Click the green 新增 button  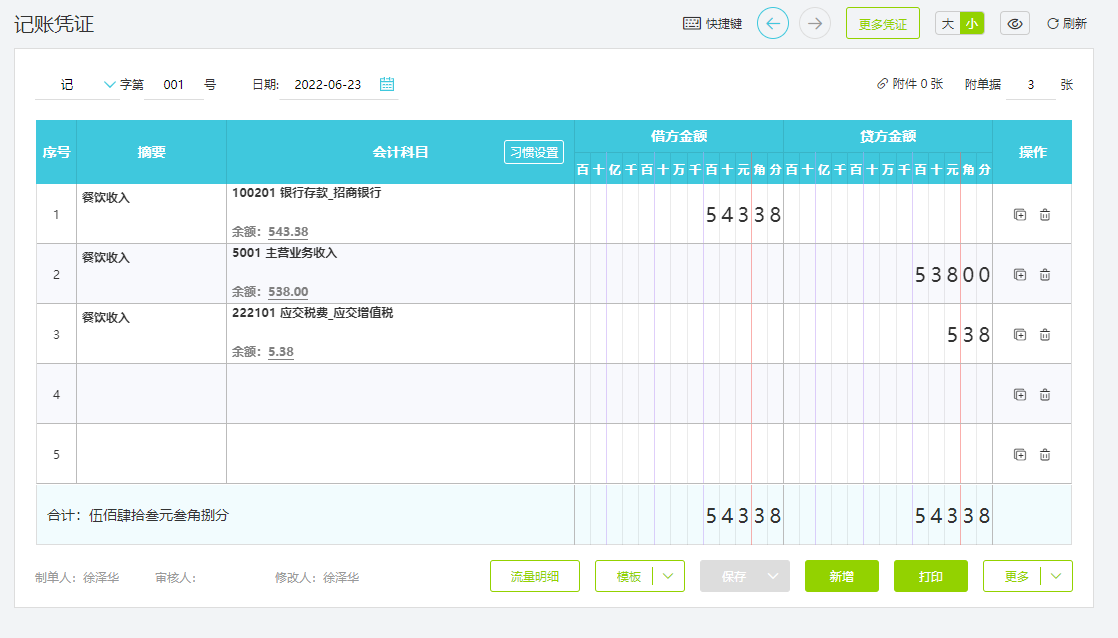[x=841, y=576]
